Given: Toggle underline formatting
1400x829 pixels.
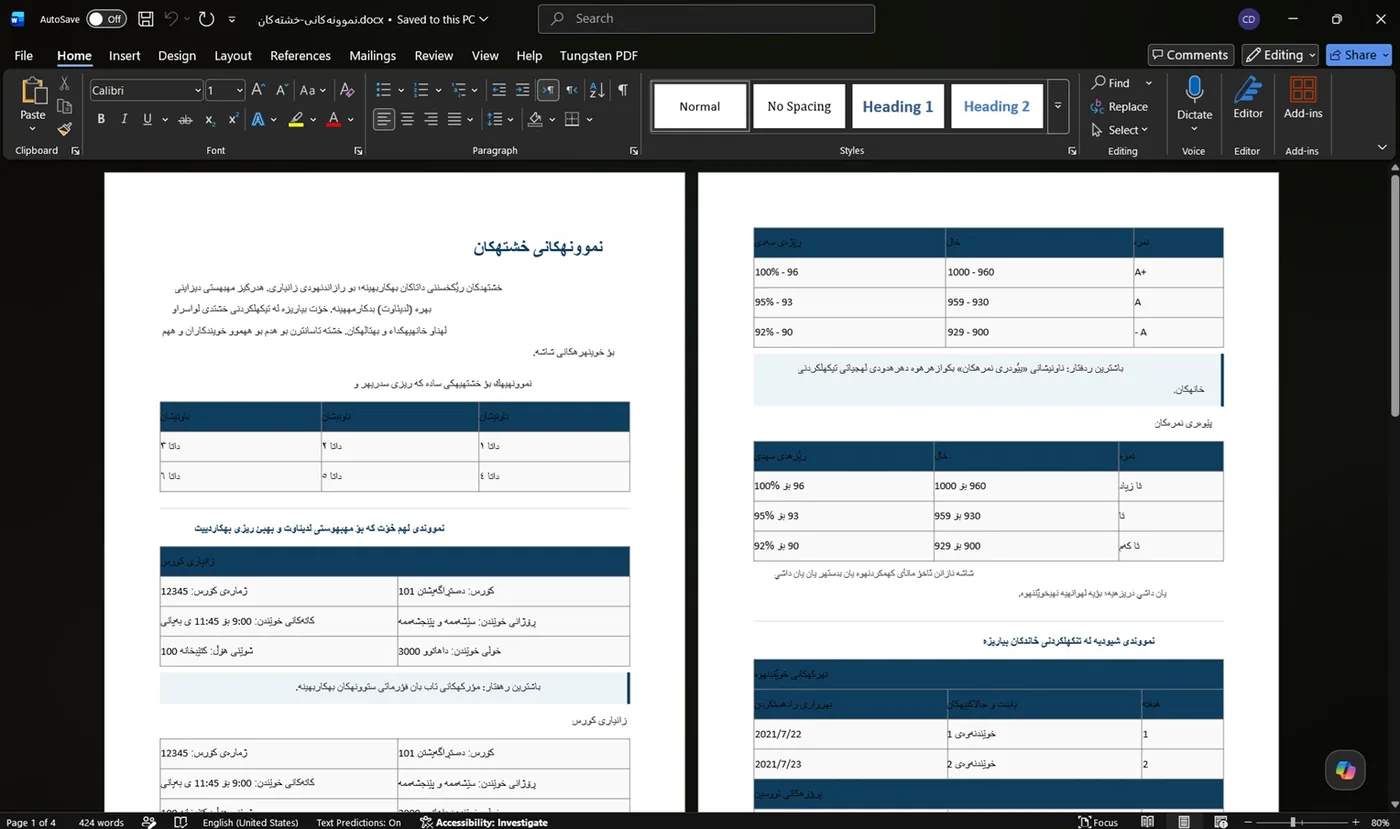Looking at the screenshot, I should coord(148,119).
